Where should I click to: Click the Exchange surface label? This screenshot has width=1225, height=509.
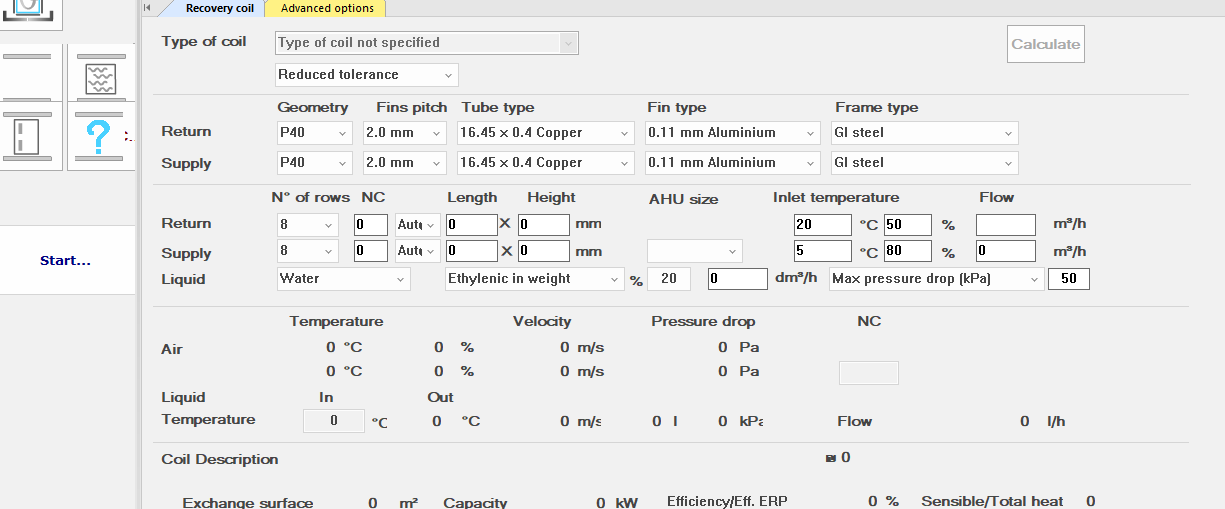(248, 502)
